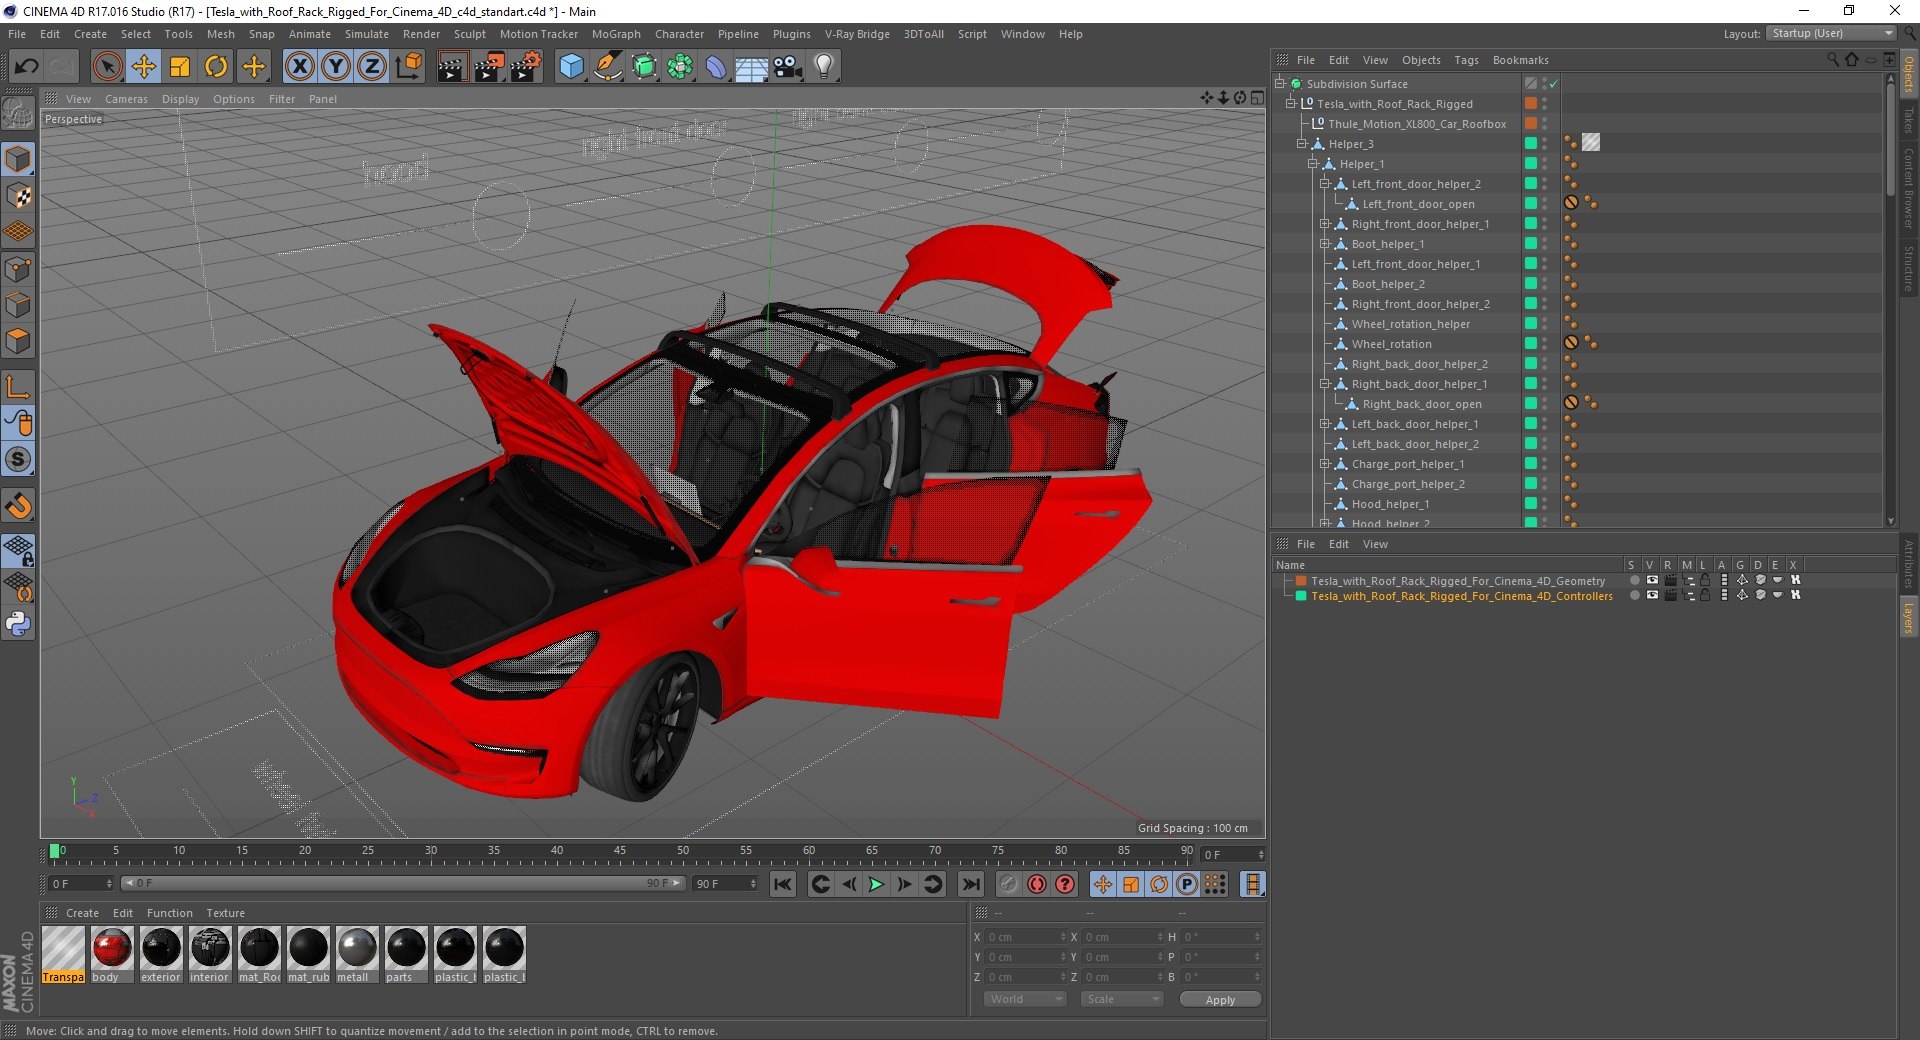This screenshot has height=1040, width=1920.
Task: Collapse the Subdivision Surface tree node
Action: pyautogui.click(x=1280, y=84)
